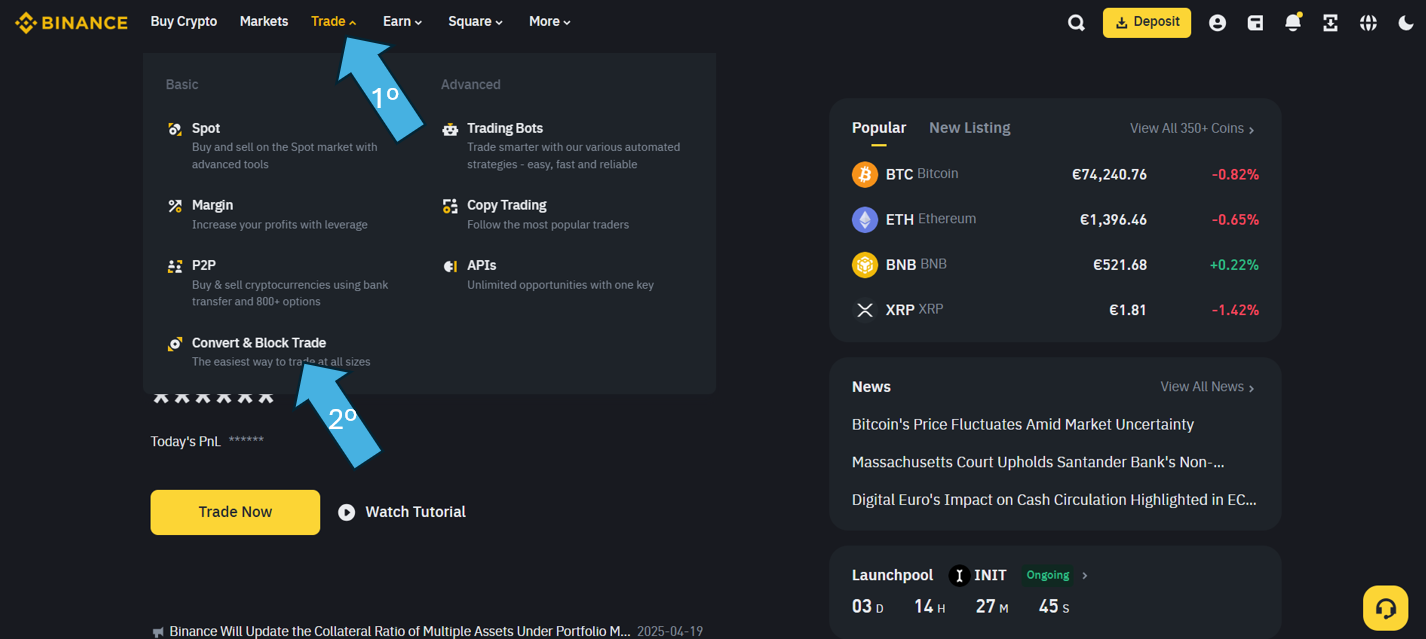Play the Watch Tutorial video icon

tap(347, 512)
